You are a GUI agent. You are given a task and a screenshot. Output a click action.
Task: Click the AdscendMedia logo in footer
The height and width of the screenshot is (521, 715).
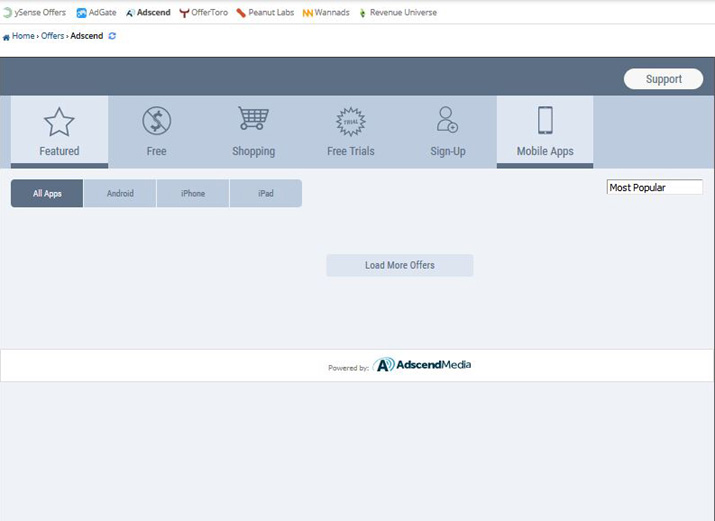click(422, 365)
